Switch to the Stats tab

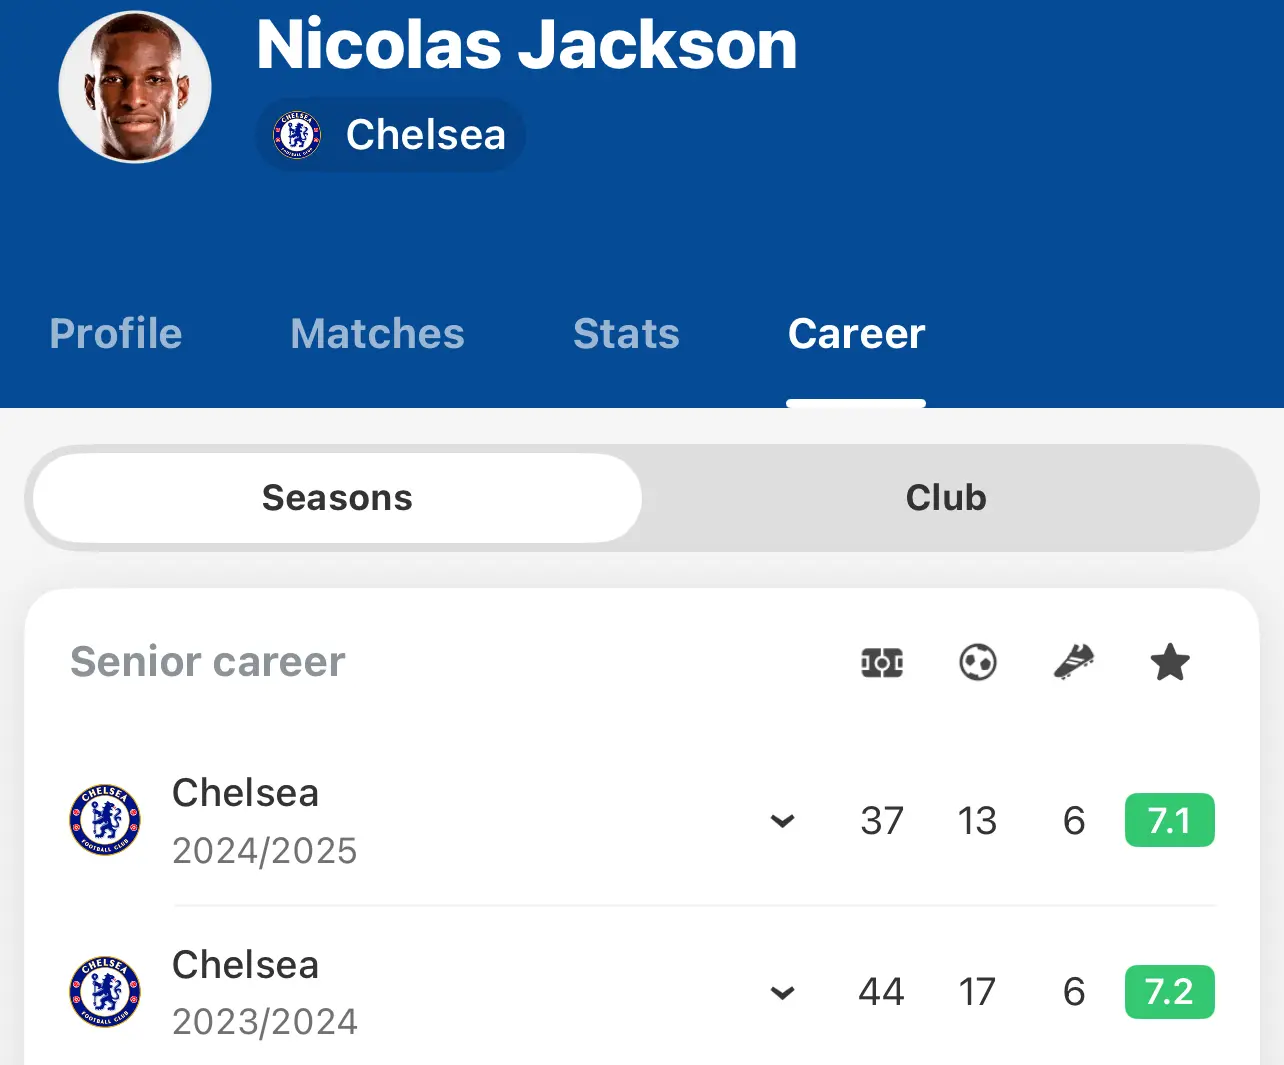click(x=626, y=334)
